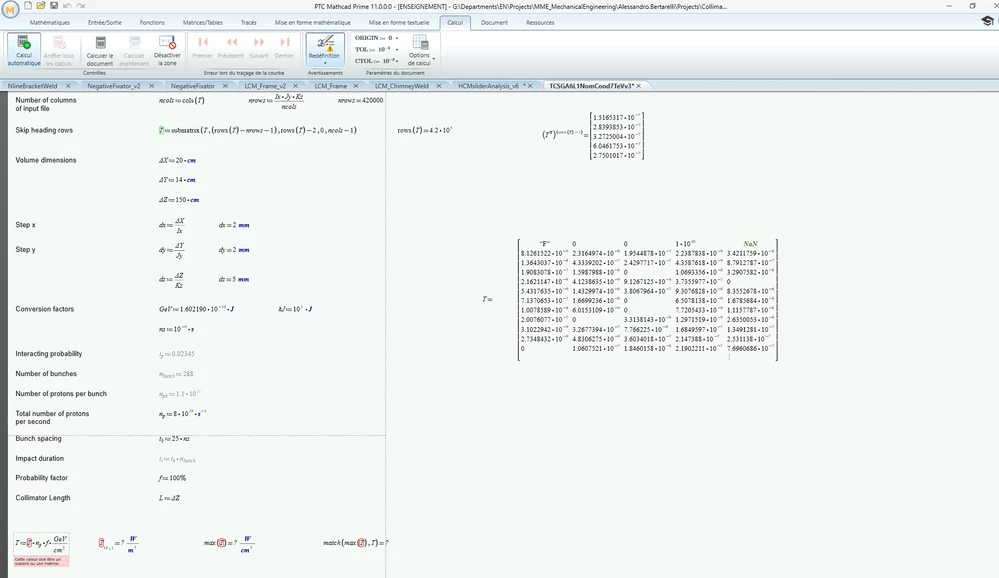The image size is (999, 578).
Task: Close the NlineBracketWeld worksheet tab
Action: 68,86
